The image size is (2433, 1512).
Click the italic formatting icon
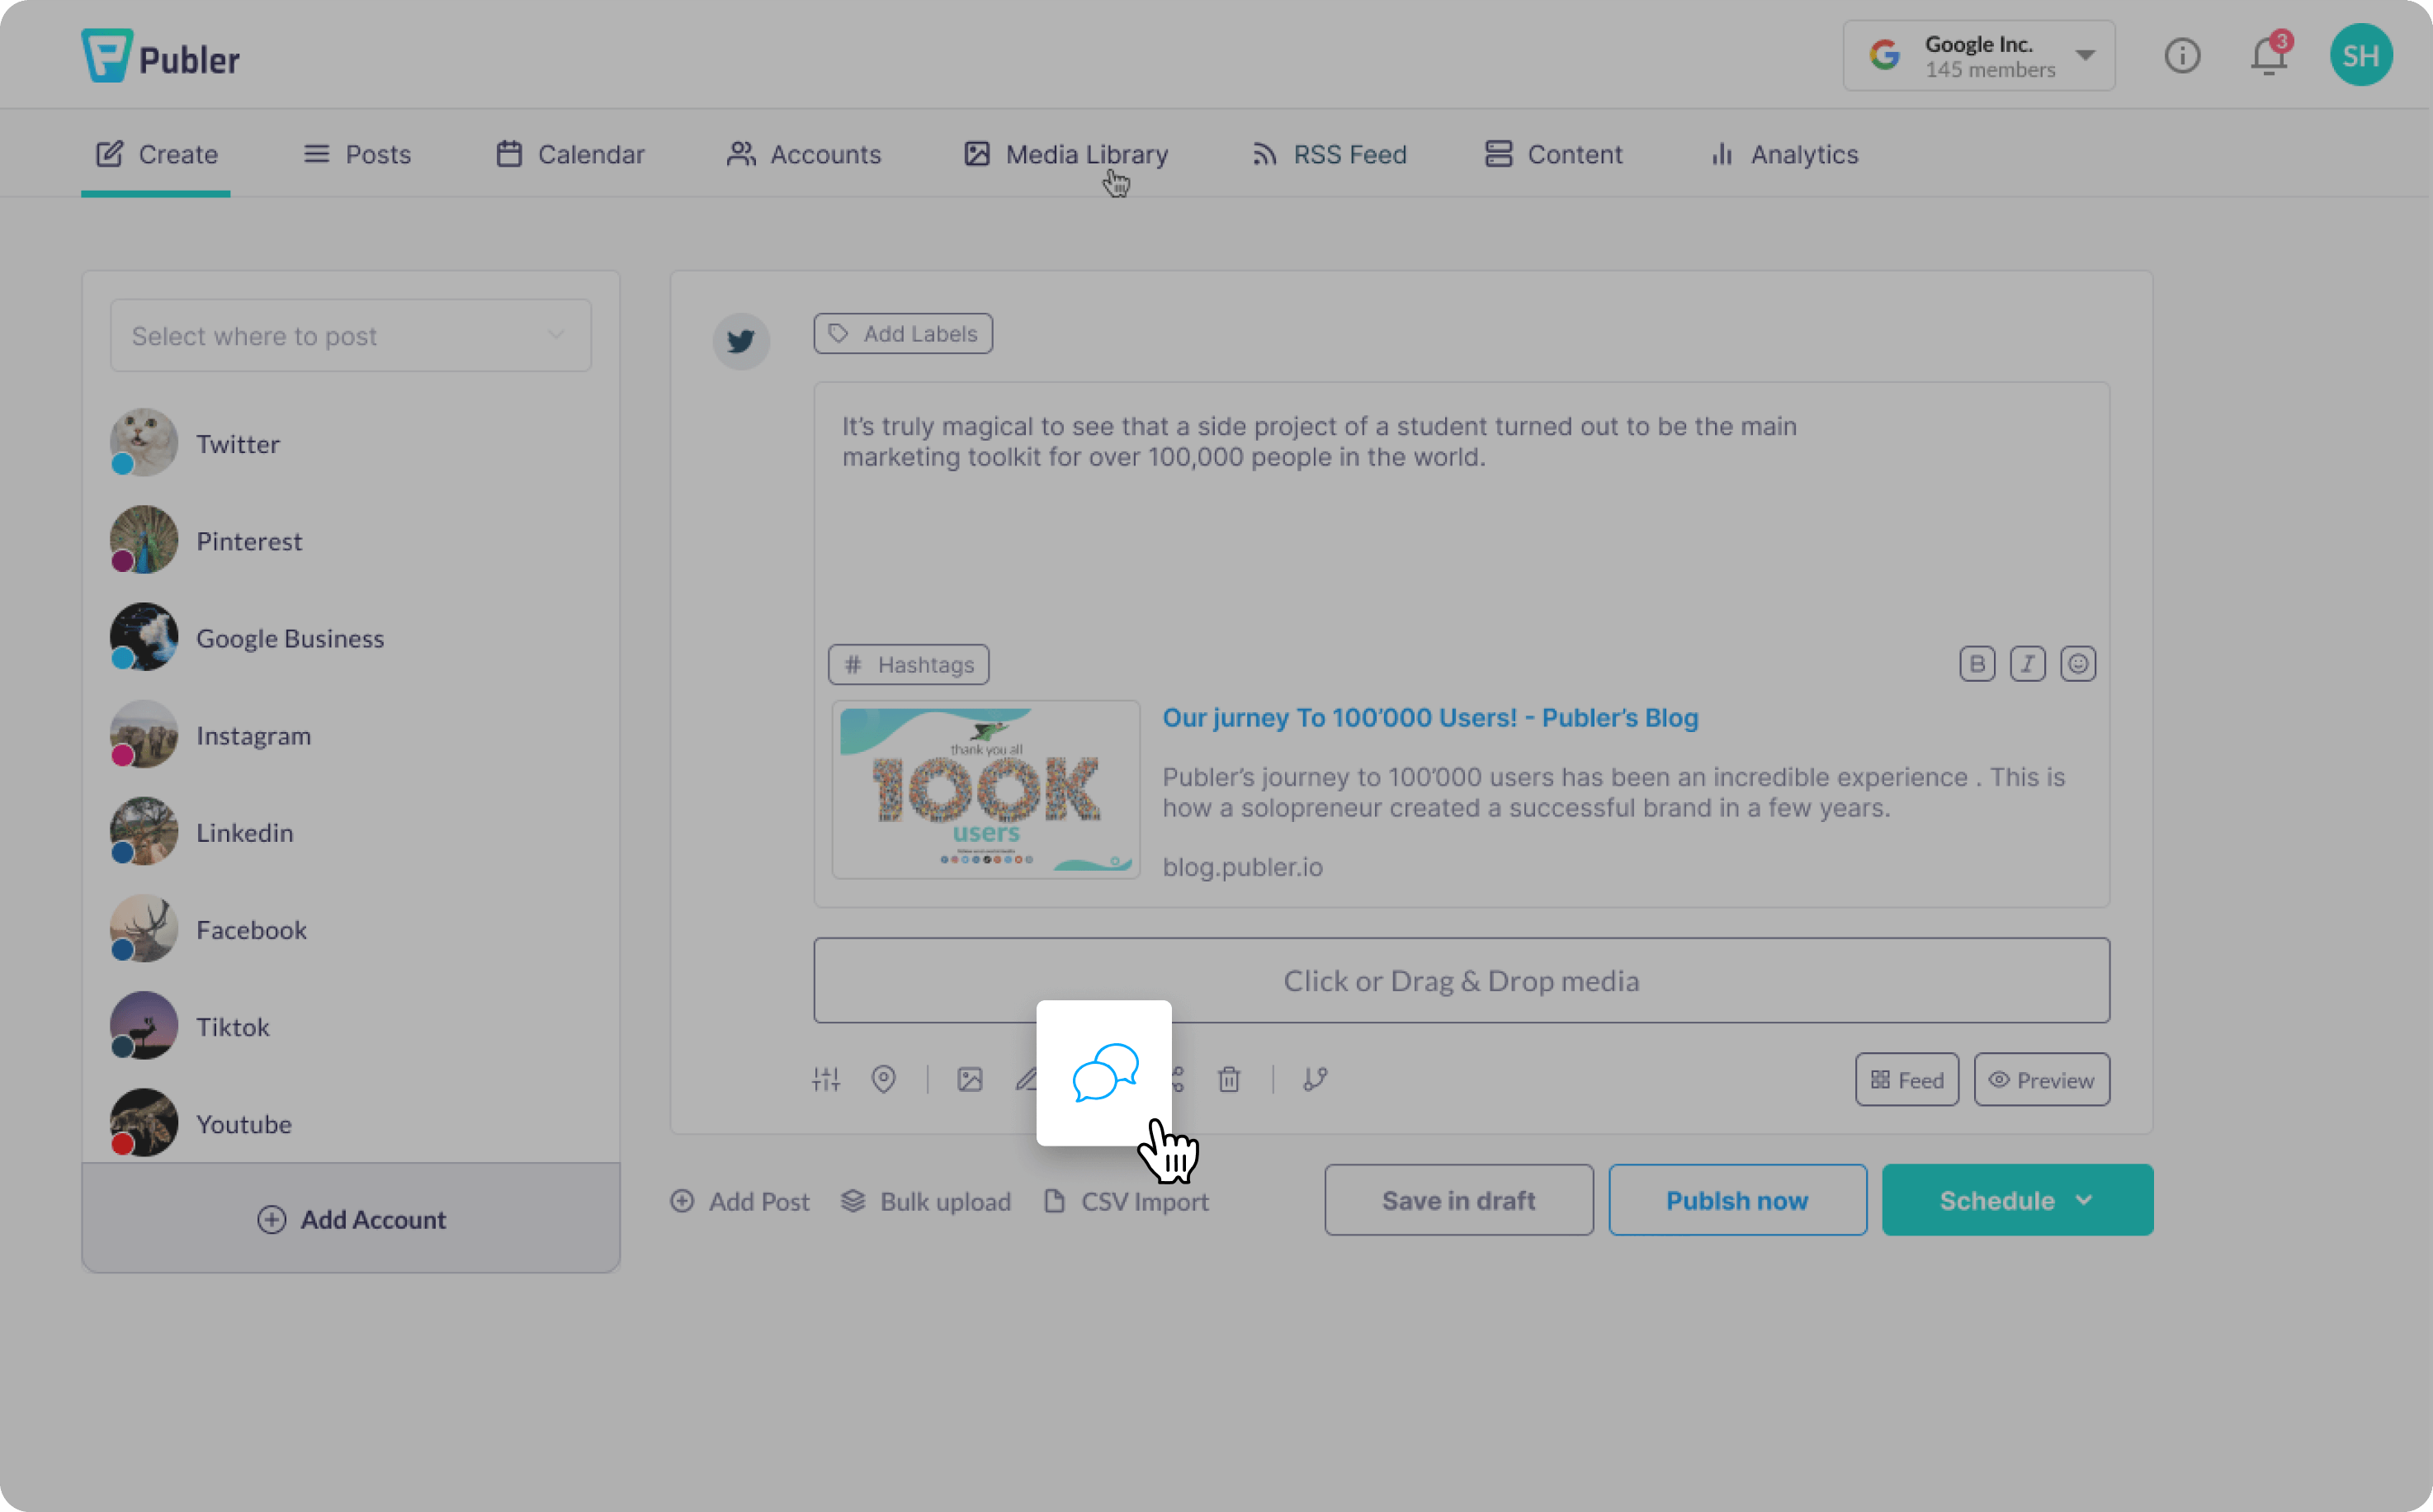pyautogui.click(x=2027, y=664)
